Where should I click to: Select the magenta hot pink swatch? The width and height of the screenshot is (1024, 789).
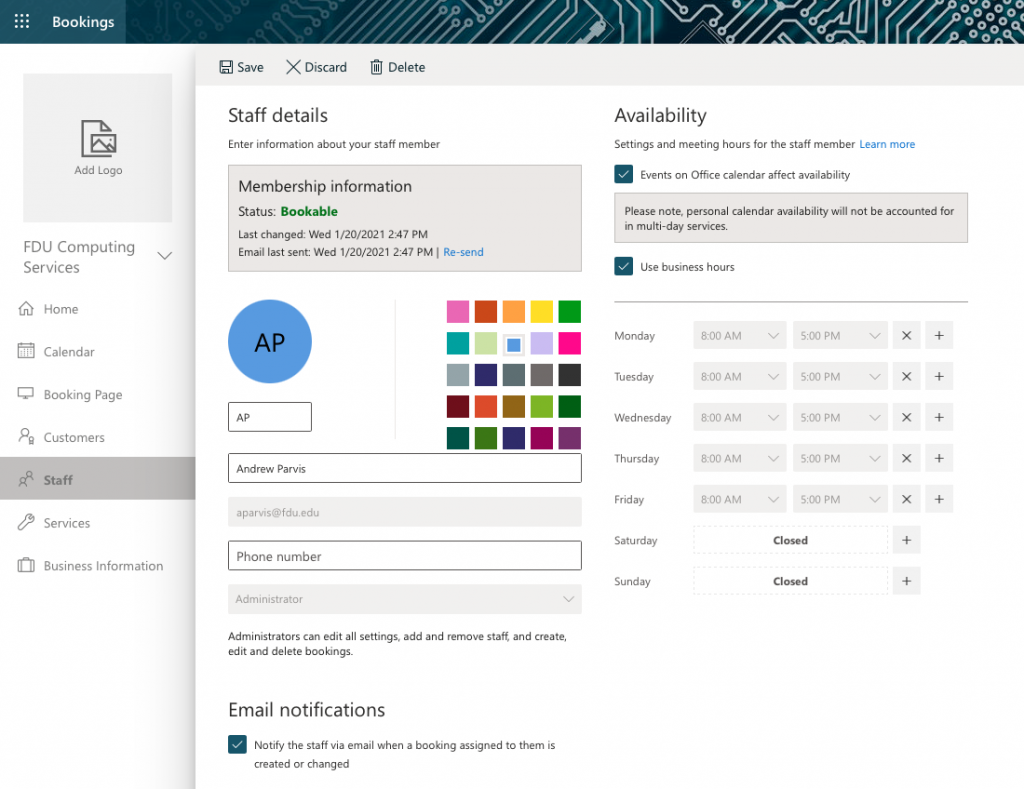pos(569,344)
